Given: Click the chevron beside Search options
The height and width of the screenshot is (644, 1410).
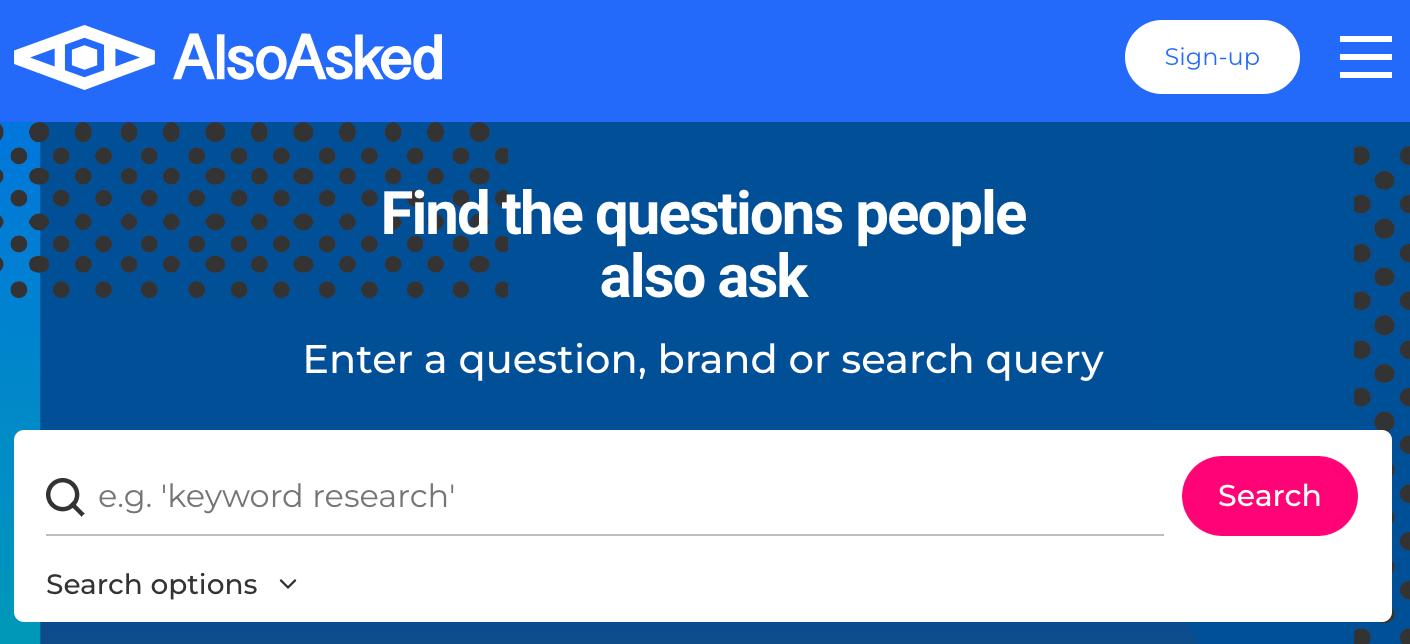Looking at the screenshot, I should pyautogui.click(x=288, y=584).
